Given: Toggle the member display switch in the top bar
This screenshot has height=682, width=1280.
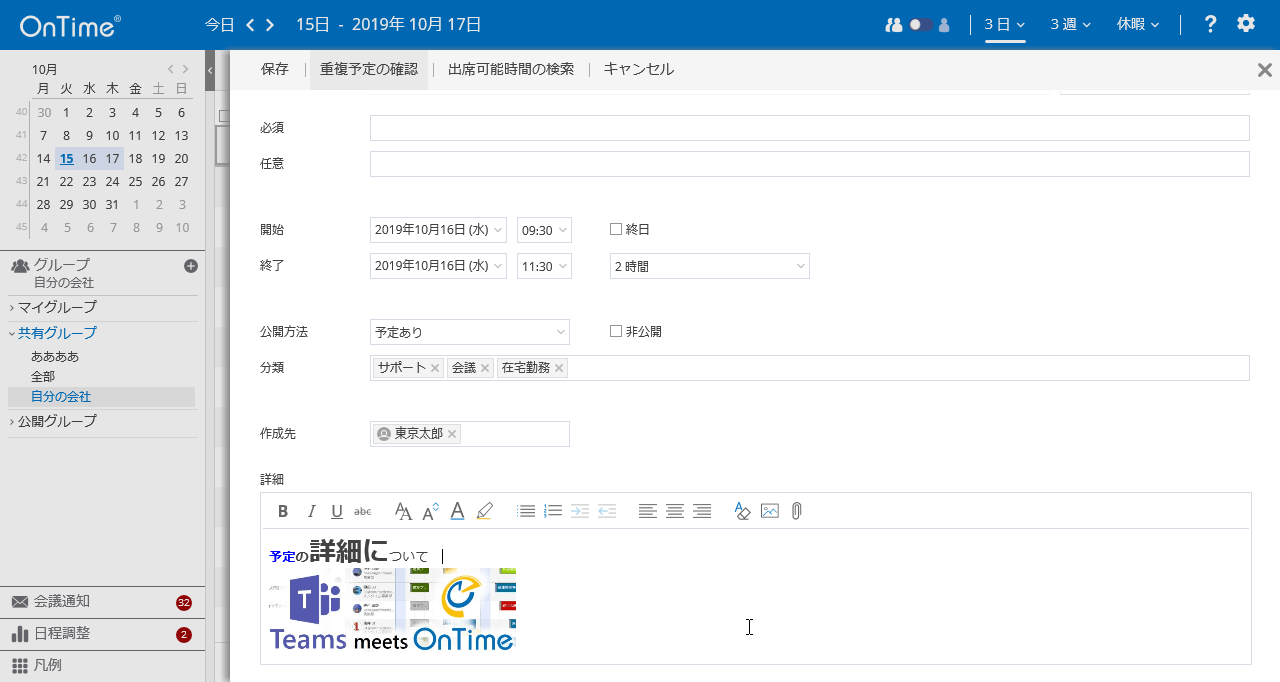Looking at the screenshot, I should 917,24.
